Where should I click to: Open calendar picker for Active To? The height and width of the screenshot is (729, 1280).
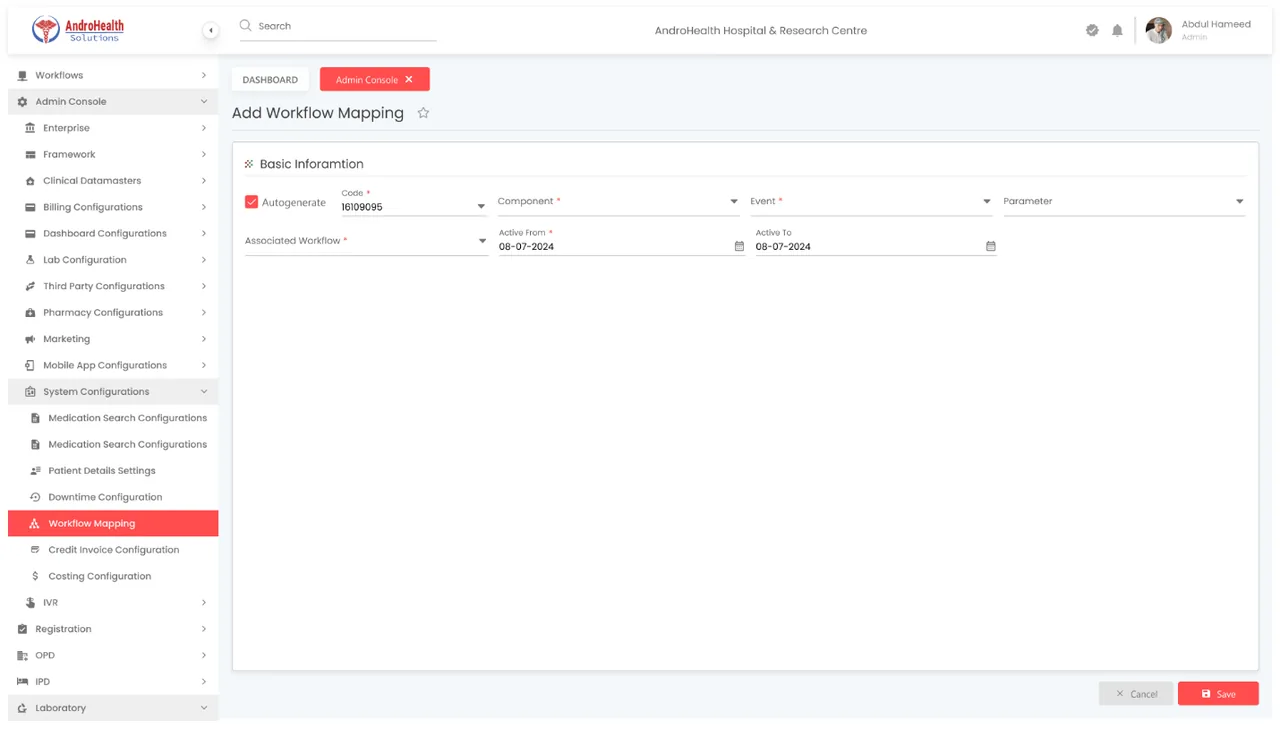click(991, 246)
